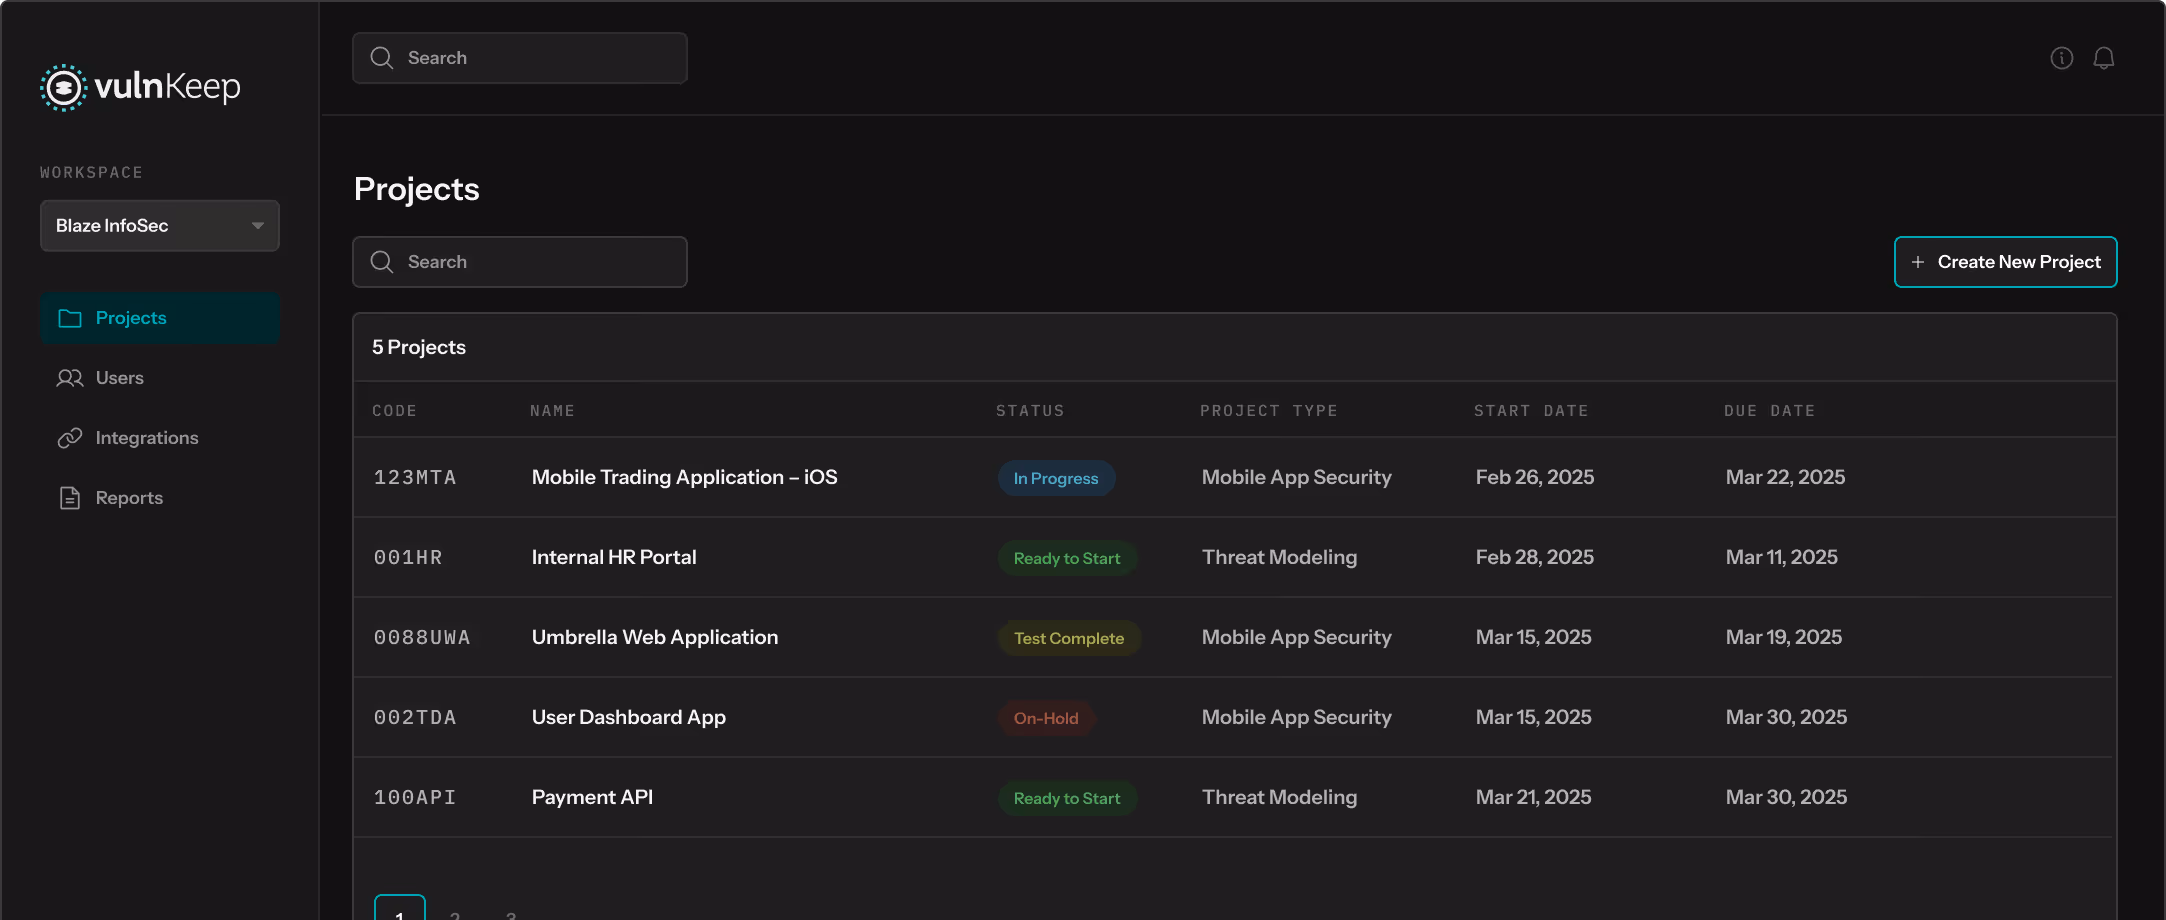2166x920 pixels.
Task: Click start date Mar 21, 2025
Action: point(1534,798)
